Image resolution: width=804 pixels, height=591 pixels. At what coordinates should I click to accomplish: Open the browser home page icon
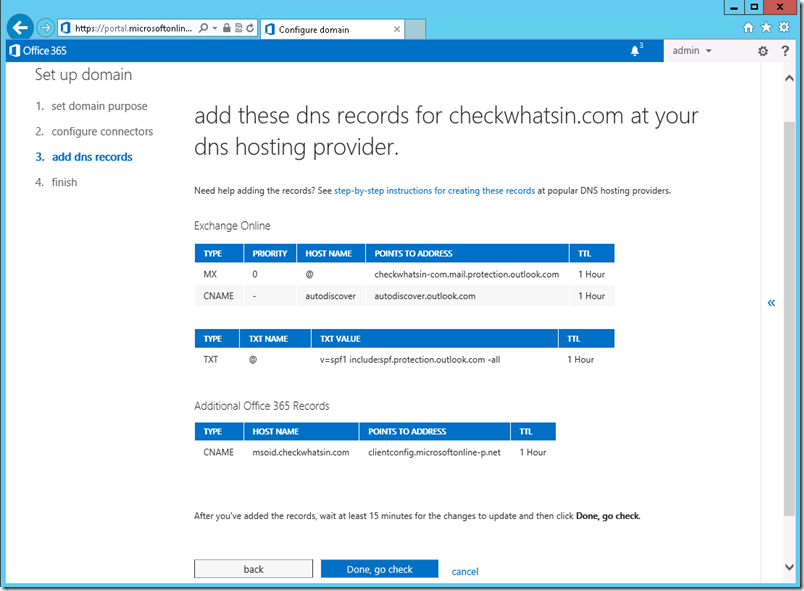(749, 28)
